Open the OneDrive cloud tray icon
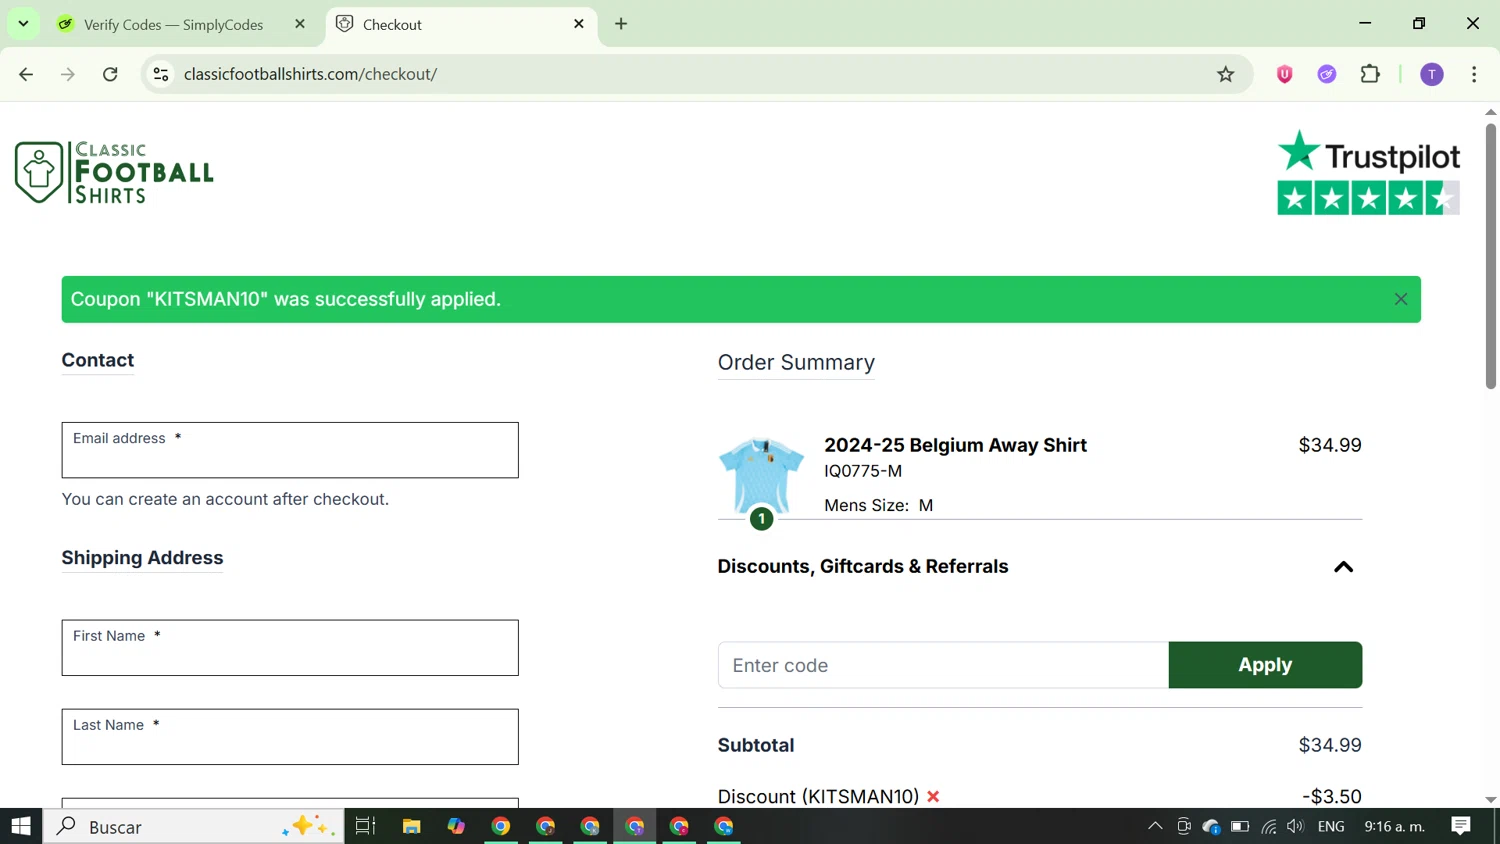This screenshot has height=844, width=1500. 1211,826
